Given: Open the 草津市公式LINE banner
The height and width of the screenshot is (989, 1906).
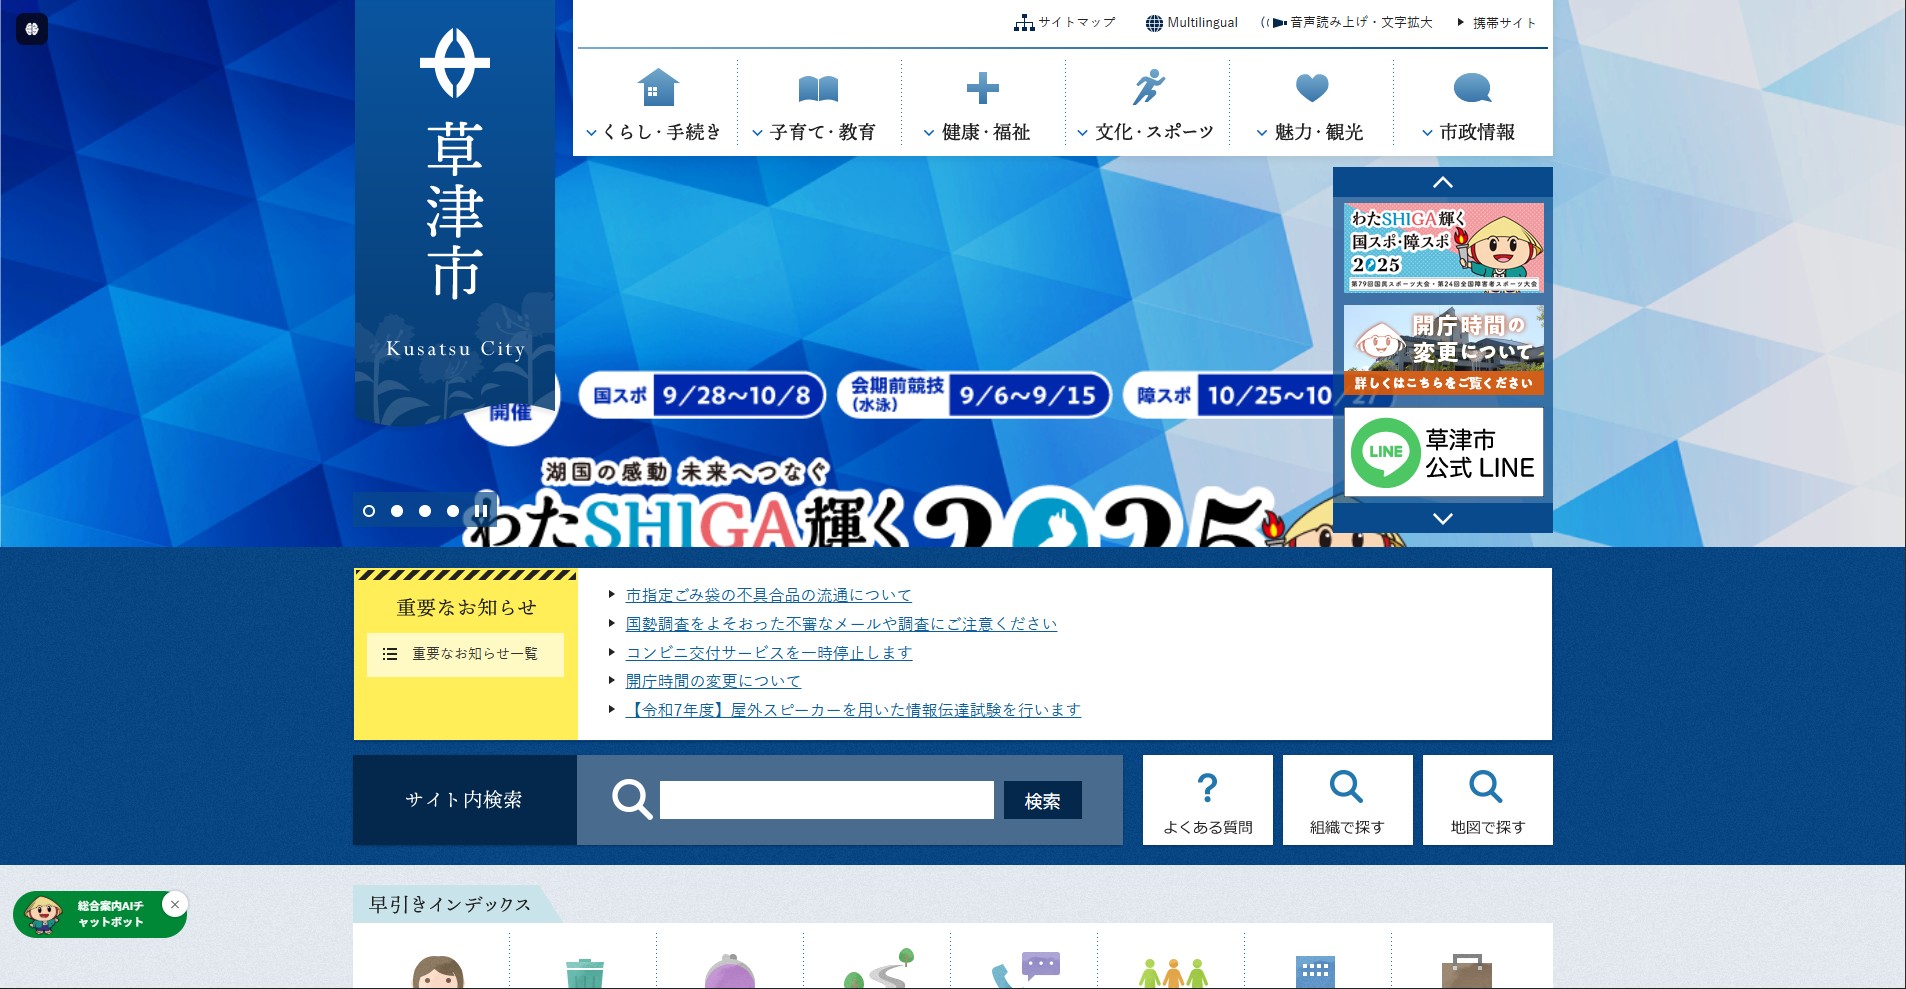Looking at the screenshot, I should (x=1443, y=452).
